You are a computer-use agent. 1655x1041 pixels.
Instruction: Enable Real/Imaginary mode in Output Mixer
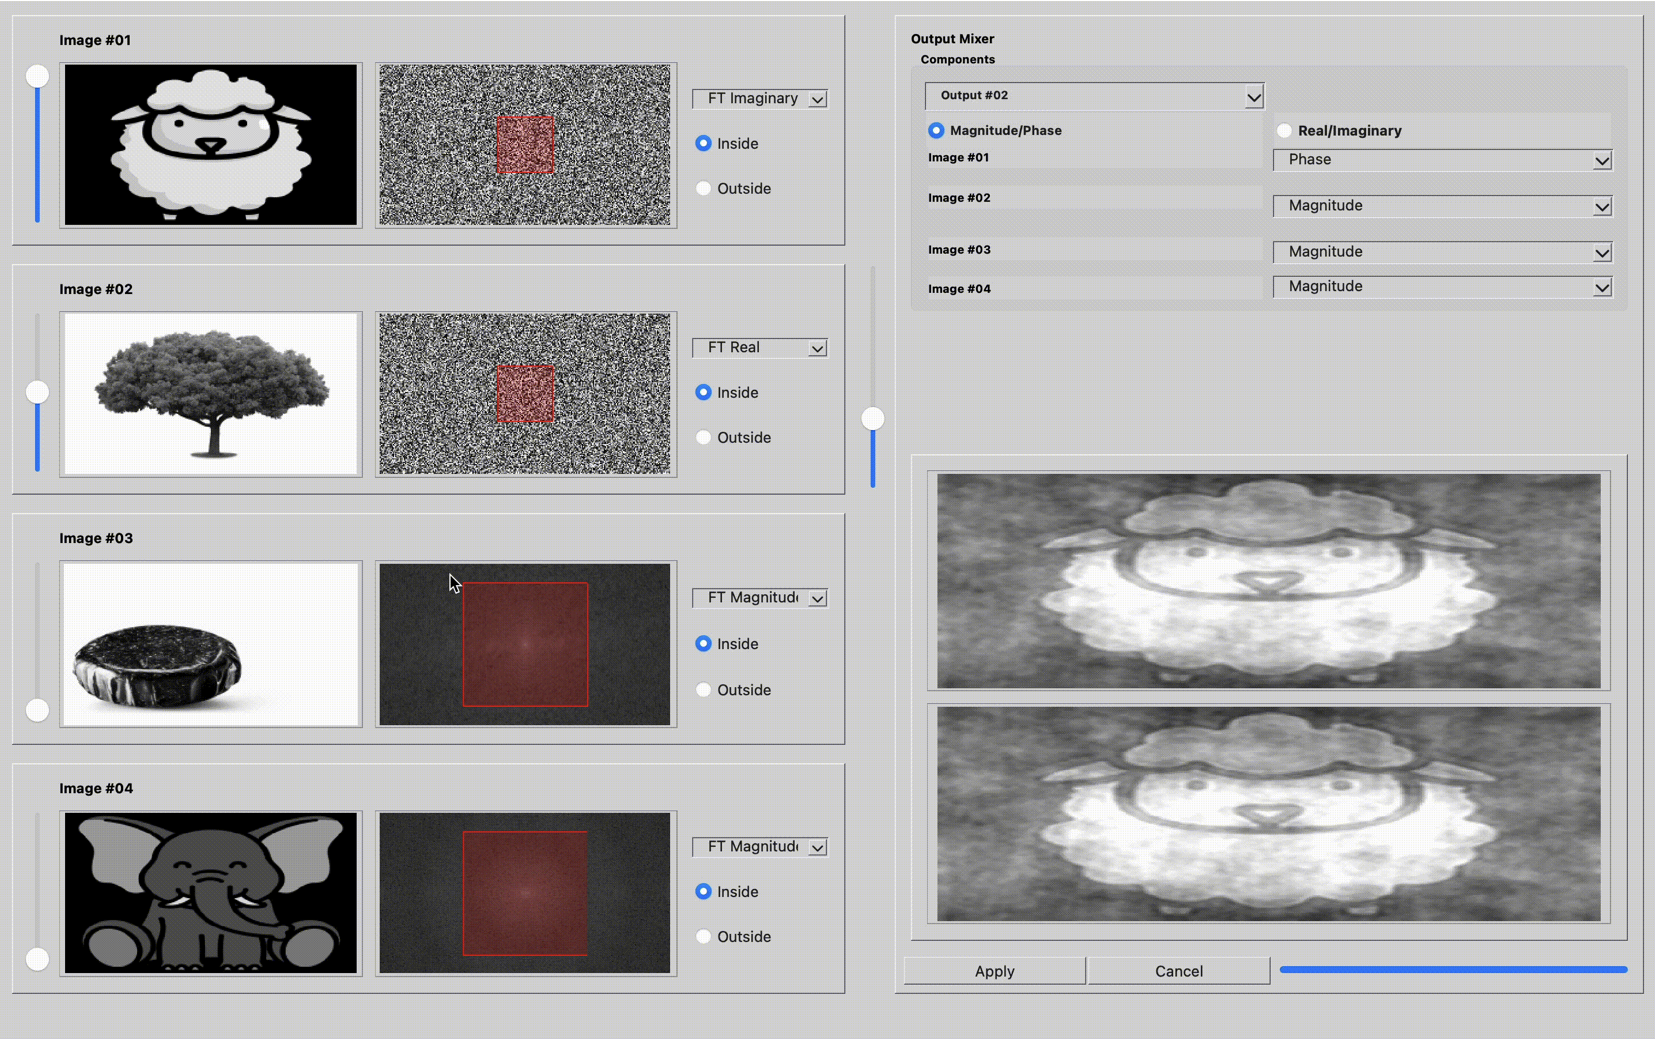tap(1283, 130)
